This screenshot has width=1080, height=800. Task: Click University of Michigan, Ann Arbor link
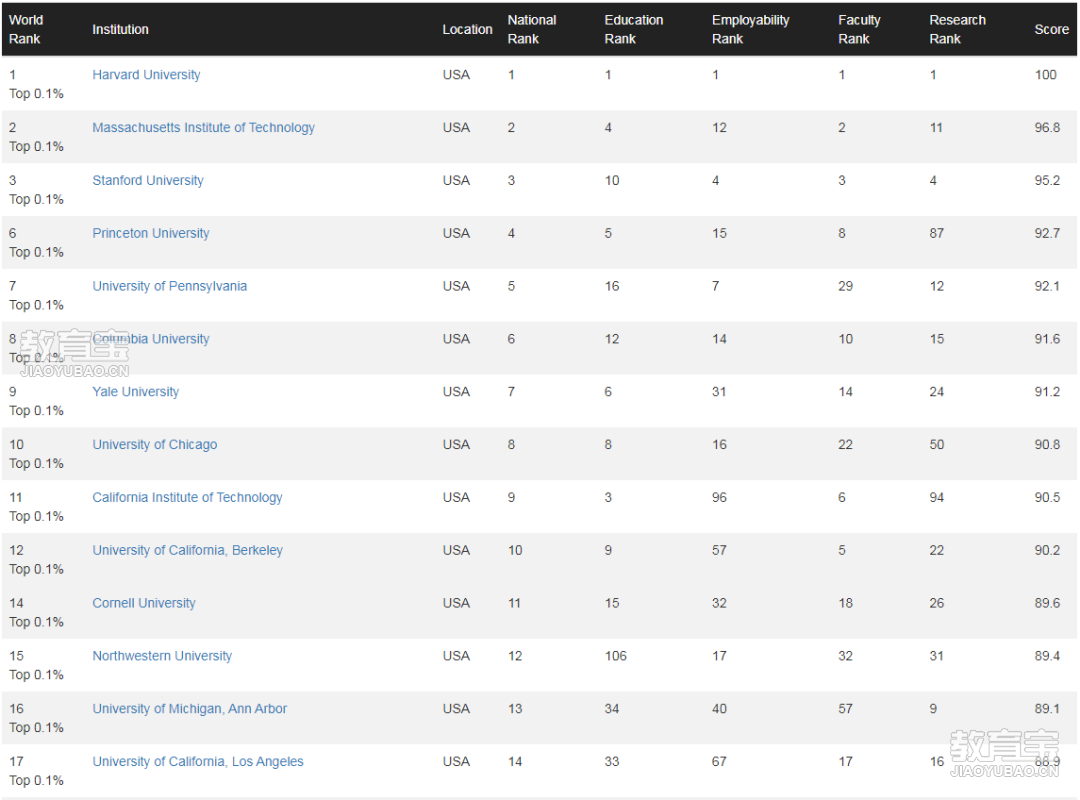pyautogui.click(x=189, y=708)
